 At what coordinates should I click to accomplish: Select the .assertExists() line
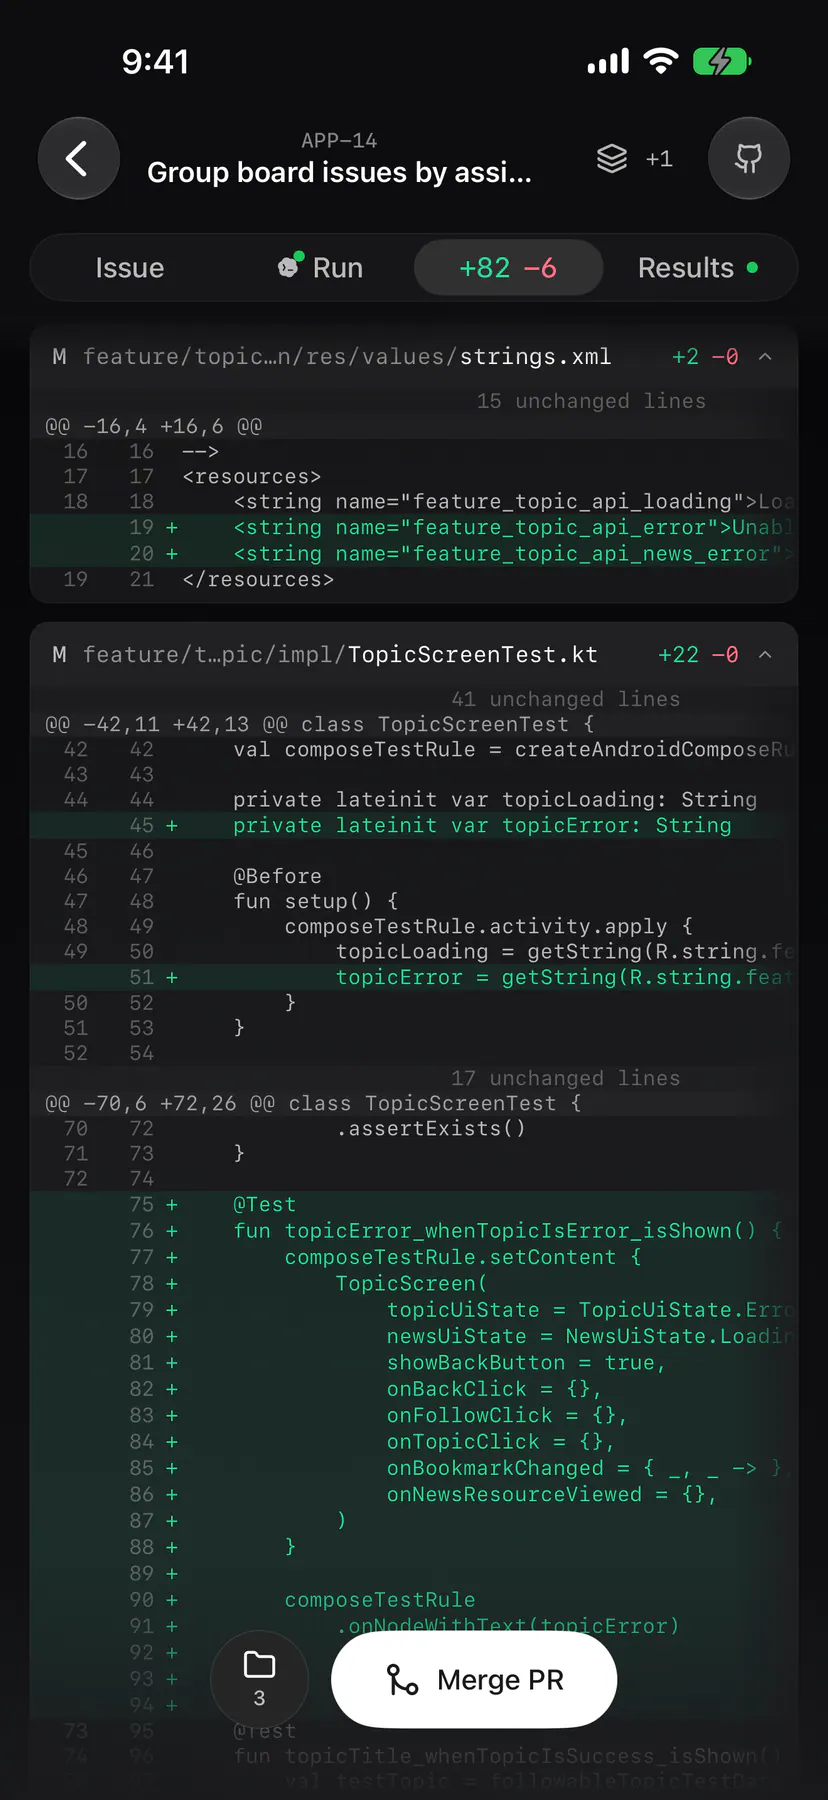tap(414, 1129)
